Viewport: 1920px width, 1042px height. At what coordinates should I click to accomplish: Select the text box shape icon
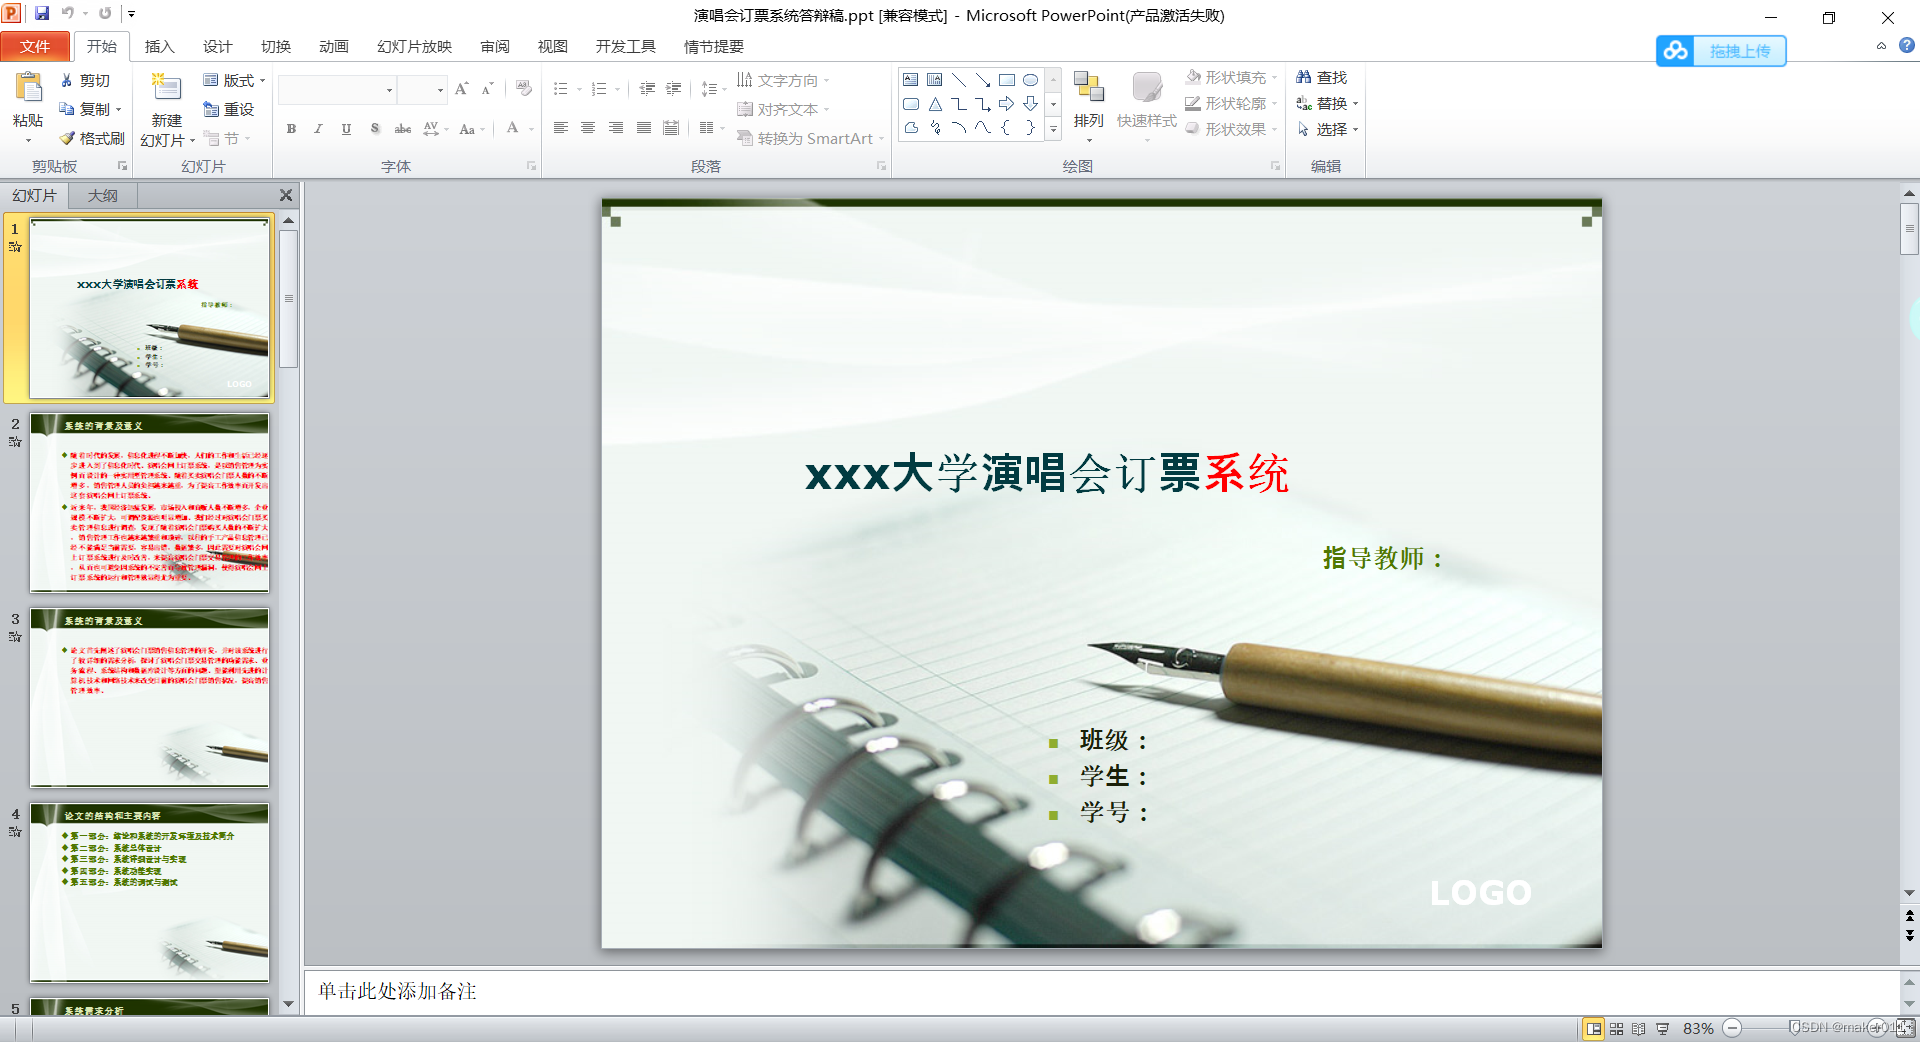pyautogui.click(x=910, y=80)
